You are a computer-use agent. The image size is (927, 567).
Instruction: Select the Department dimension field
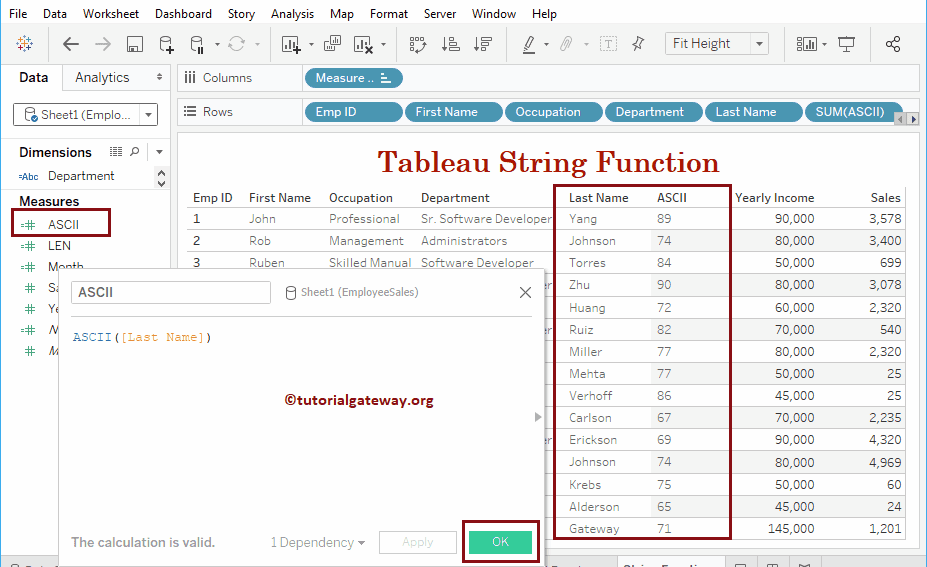[81, 176]
